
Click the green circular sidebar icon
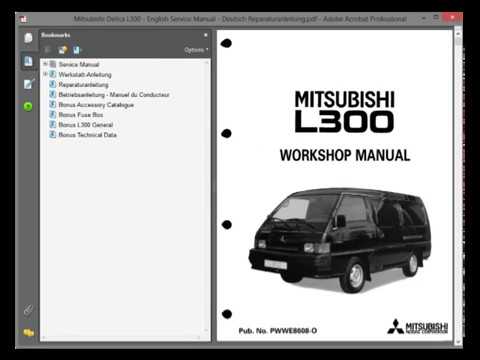(x=28, y=107)
